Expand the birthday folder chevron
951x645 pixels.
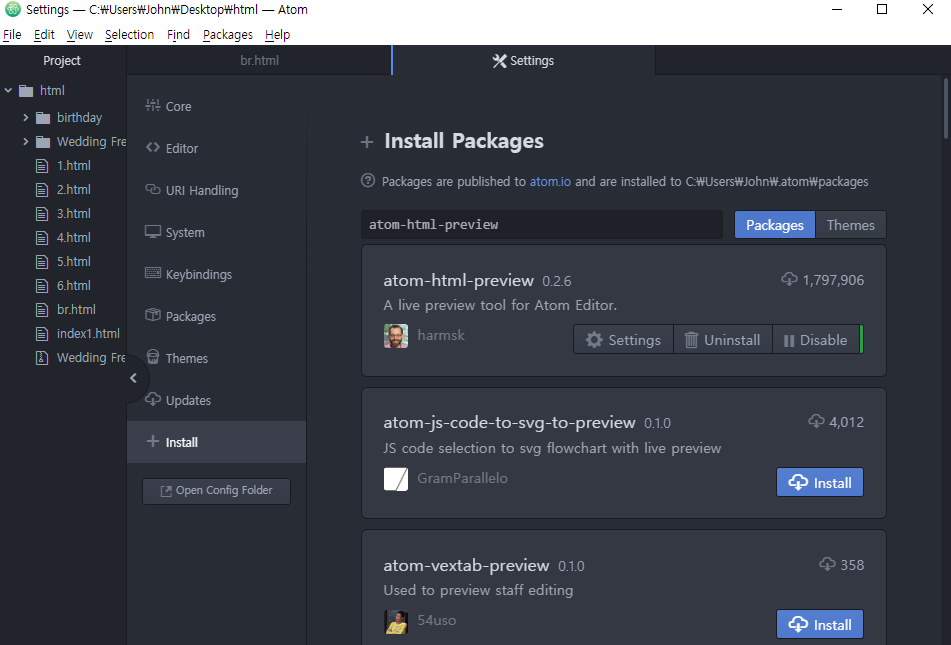(25, 117)
